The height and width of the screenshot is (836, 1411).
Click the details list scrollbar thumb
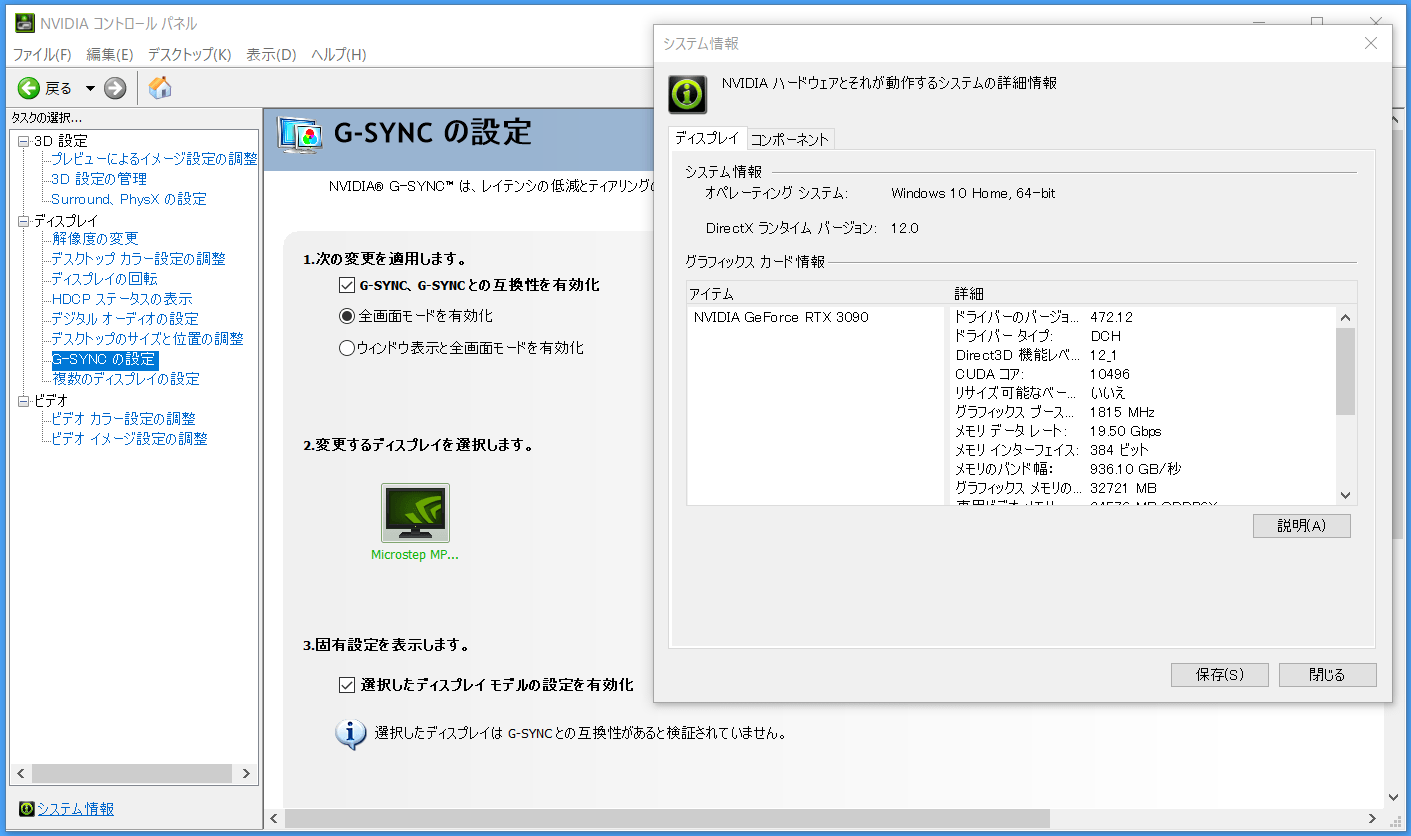[x=1345, y=371]
